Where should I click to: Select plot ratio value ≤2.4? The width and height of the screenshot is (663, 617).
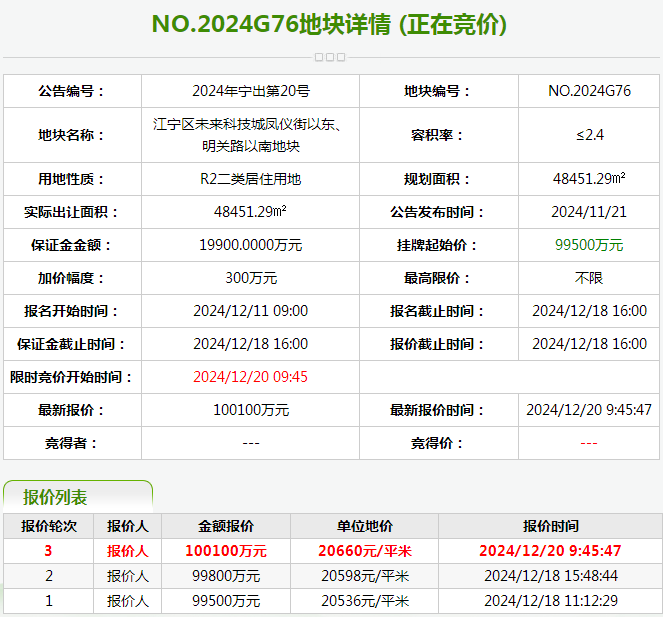[x=589, y=135]
